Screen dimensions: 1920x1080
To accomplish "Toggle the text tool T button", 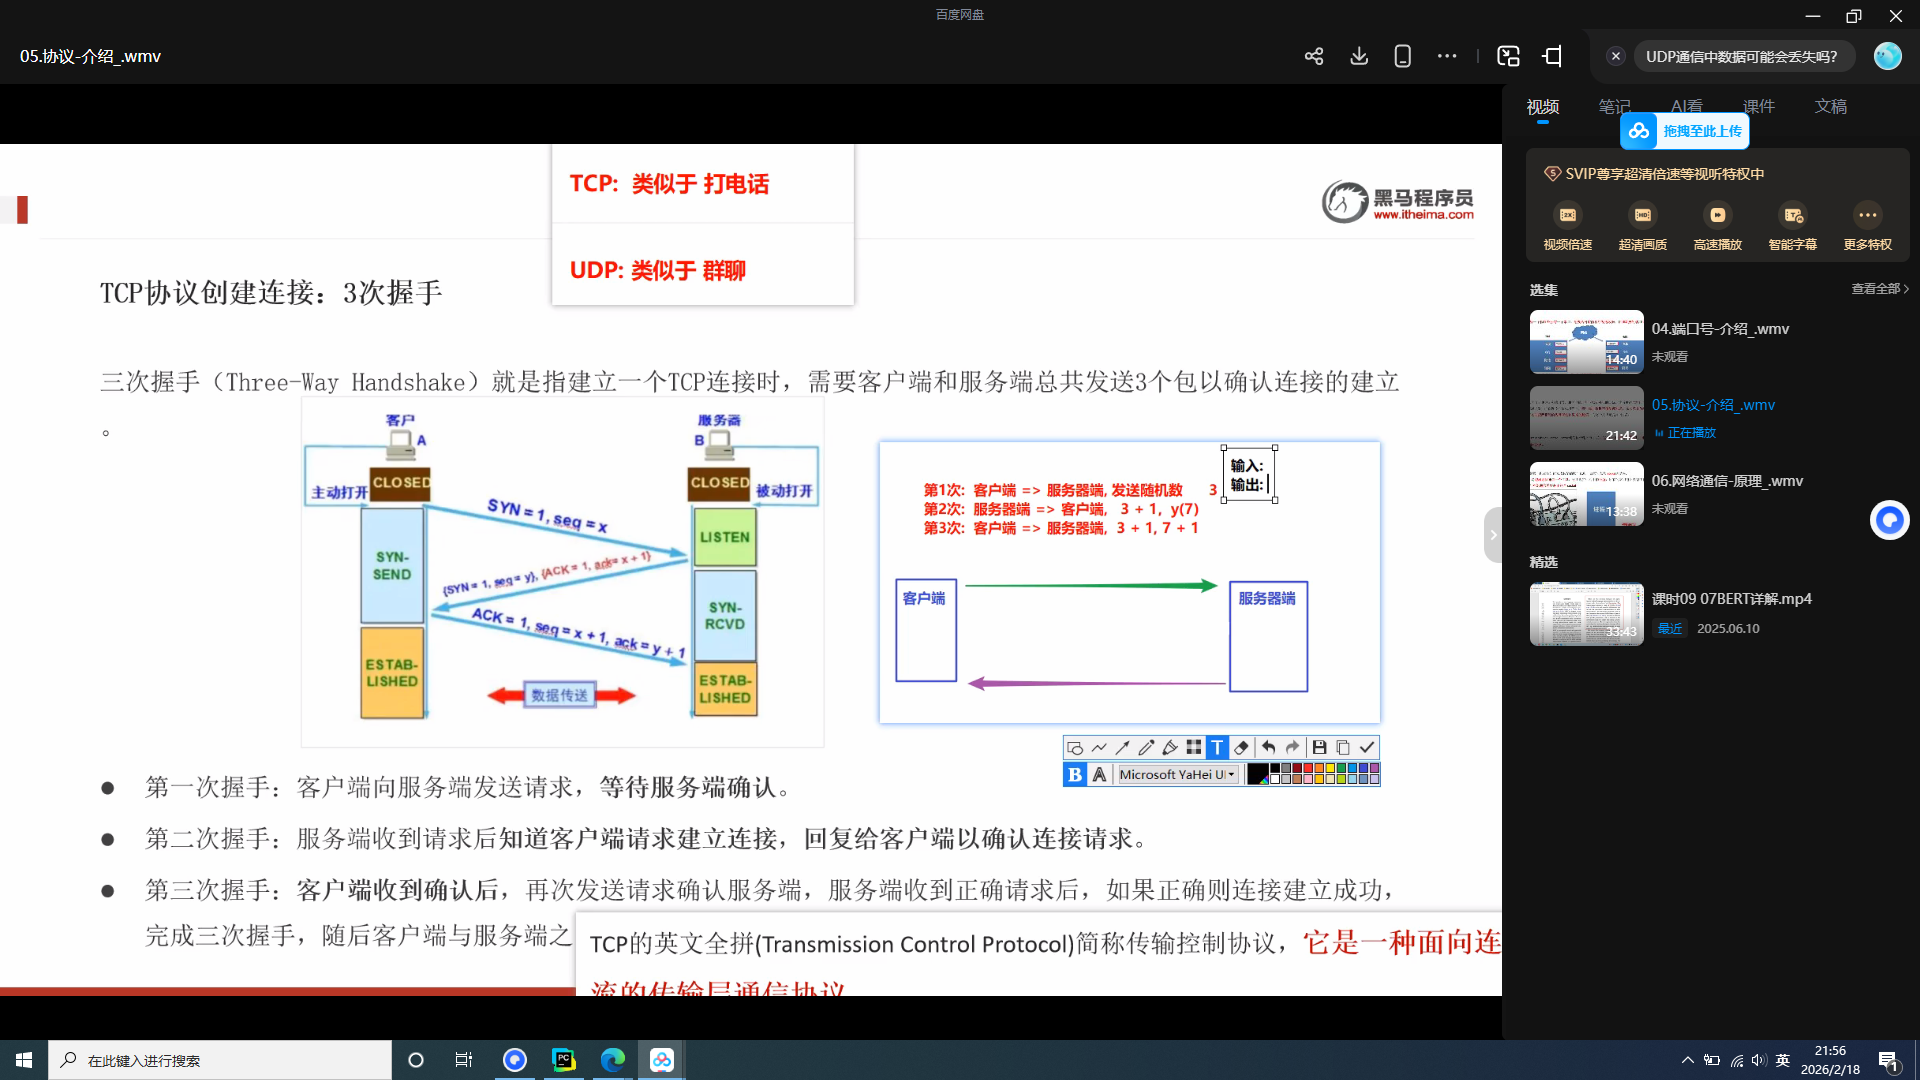I will pos(1217,747).
